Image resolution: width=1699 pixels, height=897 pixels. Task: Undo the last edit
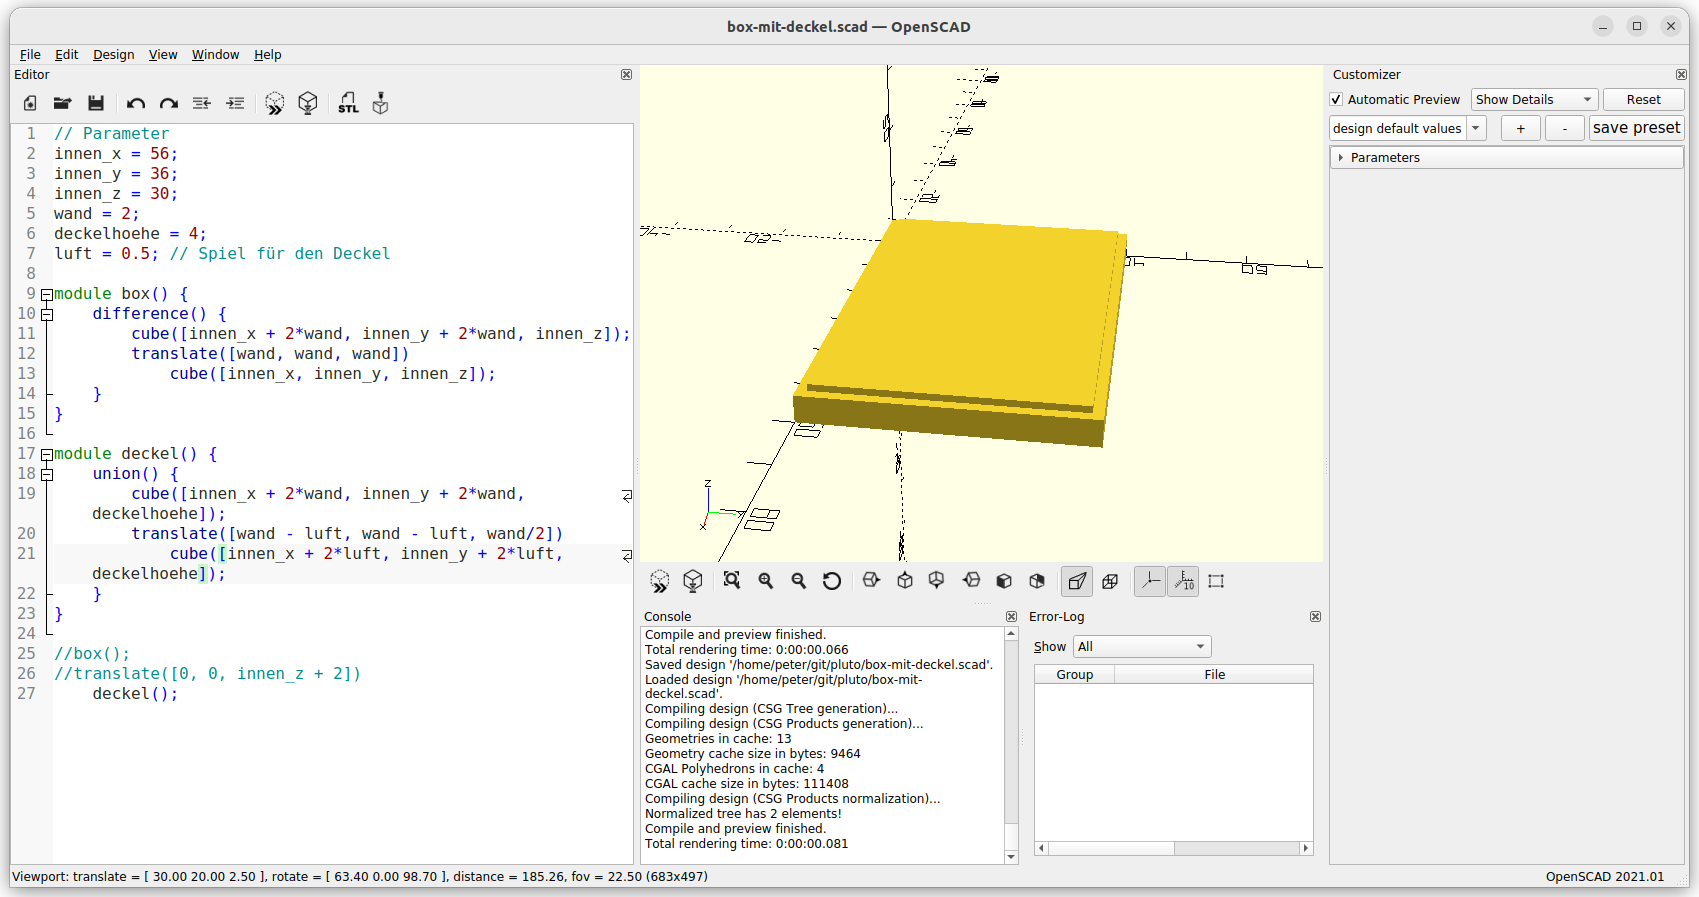coord(136,103)
